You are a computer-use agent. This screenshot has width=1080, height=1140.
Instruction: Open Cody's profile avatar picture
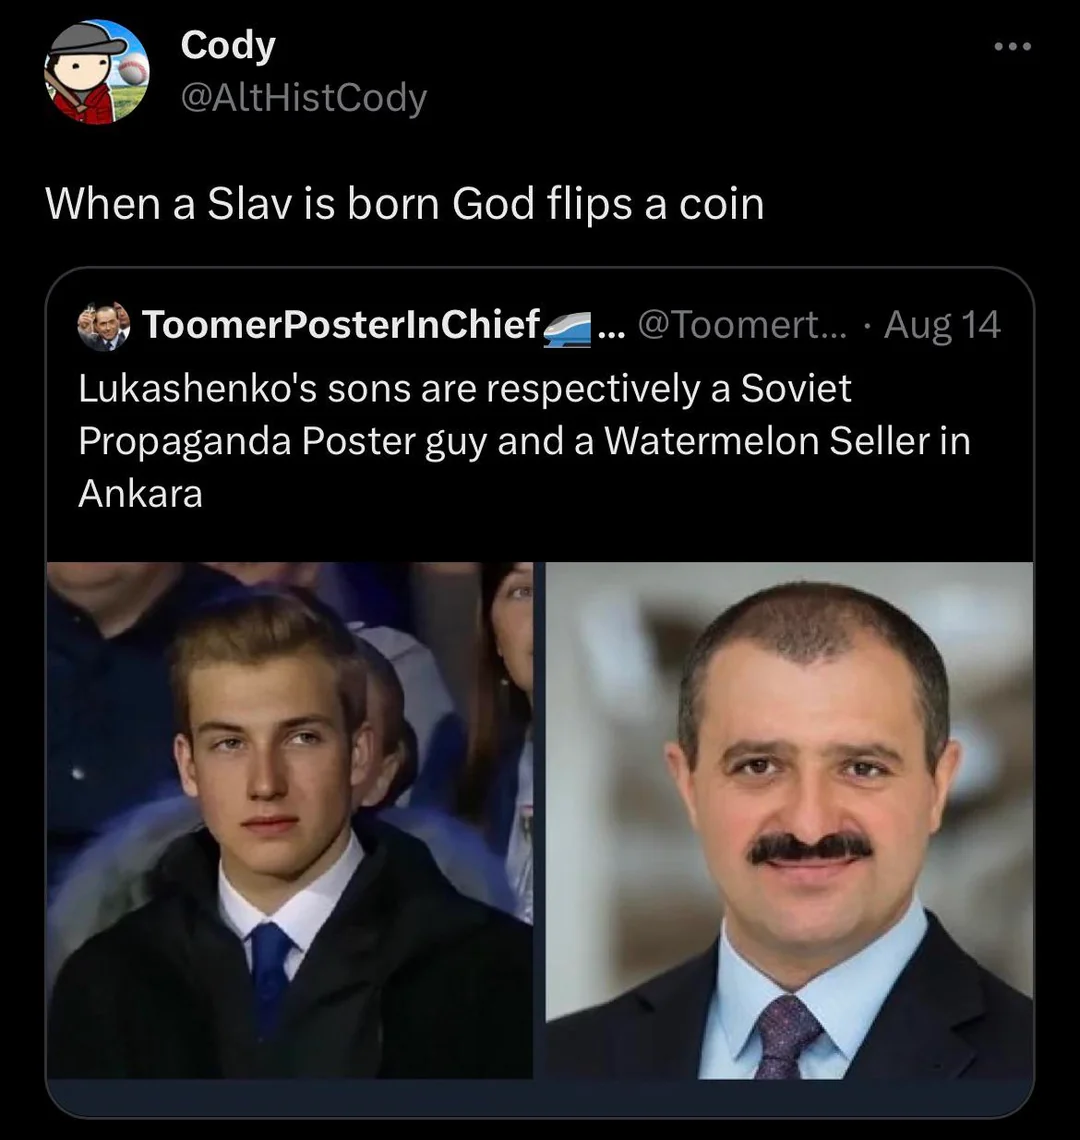tap(97, 72)
